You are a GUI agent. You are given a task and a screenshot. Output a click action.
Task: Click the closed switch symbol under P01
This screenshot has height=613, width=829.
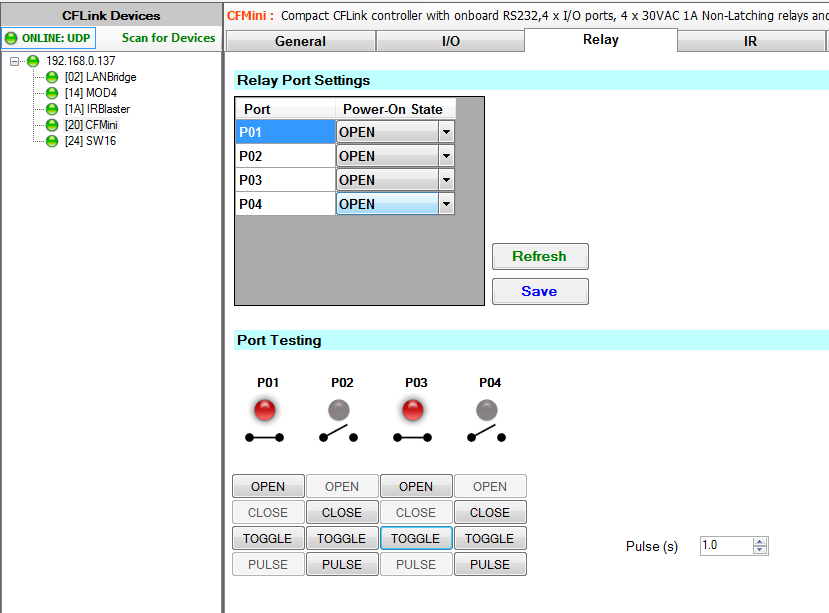coord(264,437)
